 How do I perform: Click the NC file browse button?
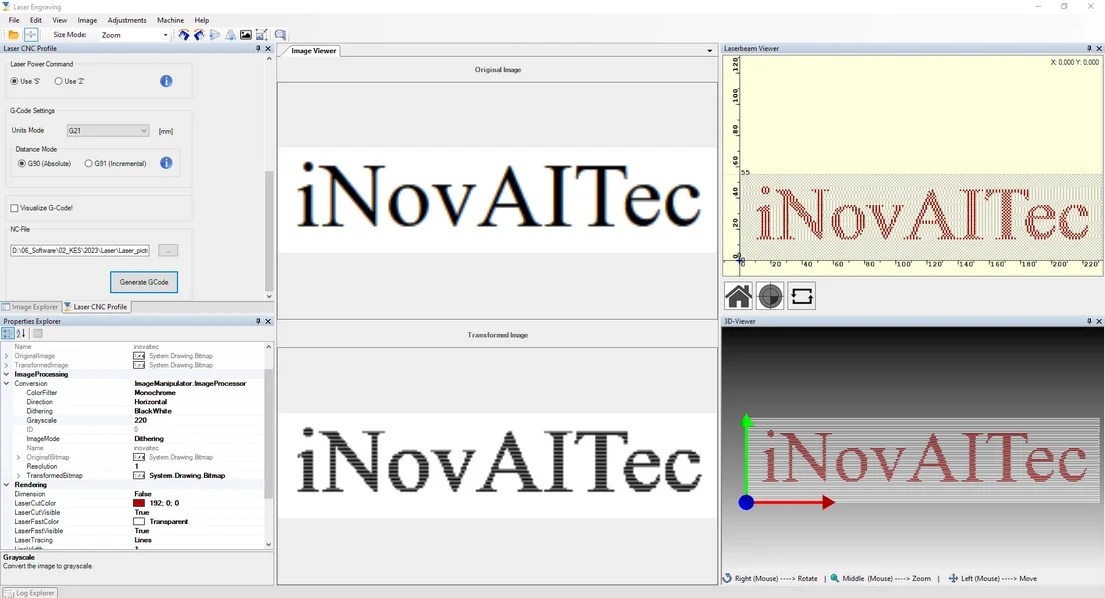167,250
